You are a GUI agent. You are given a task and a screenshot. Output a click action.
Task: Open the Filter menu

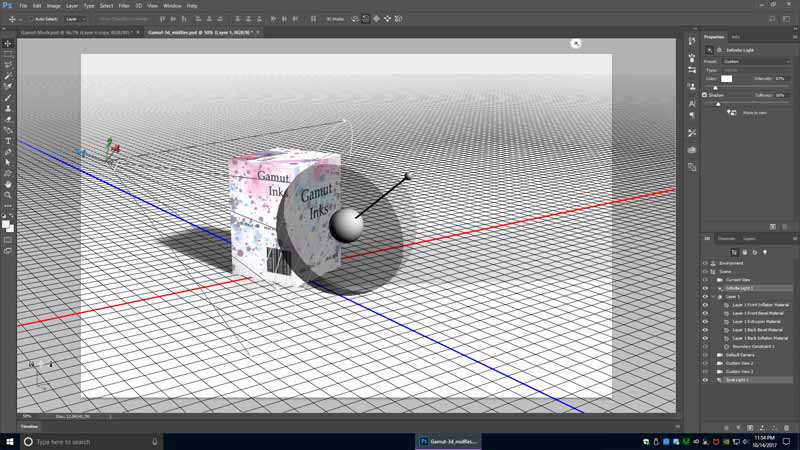tap(124, 6)
